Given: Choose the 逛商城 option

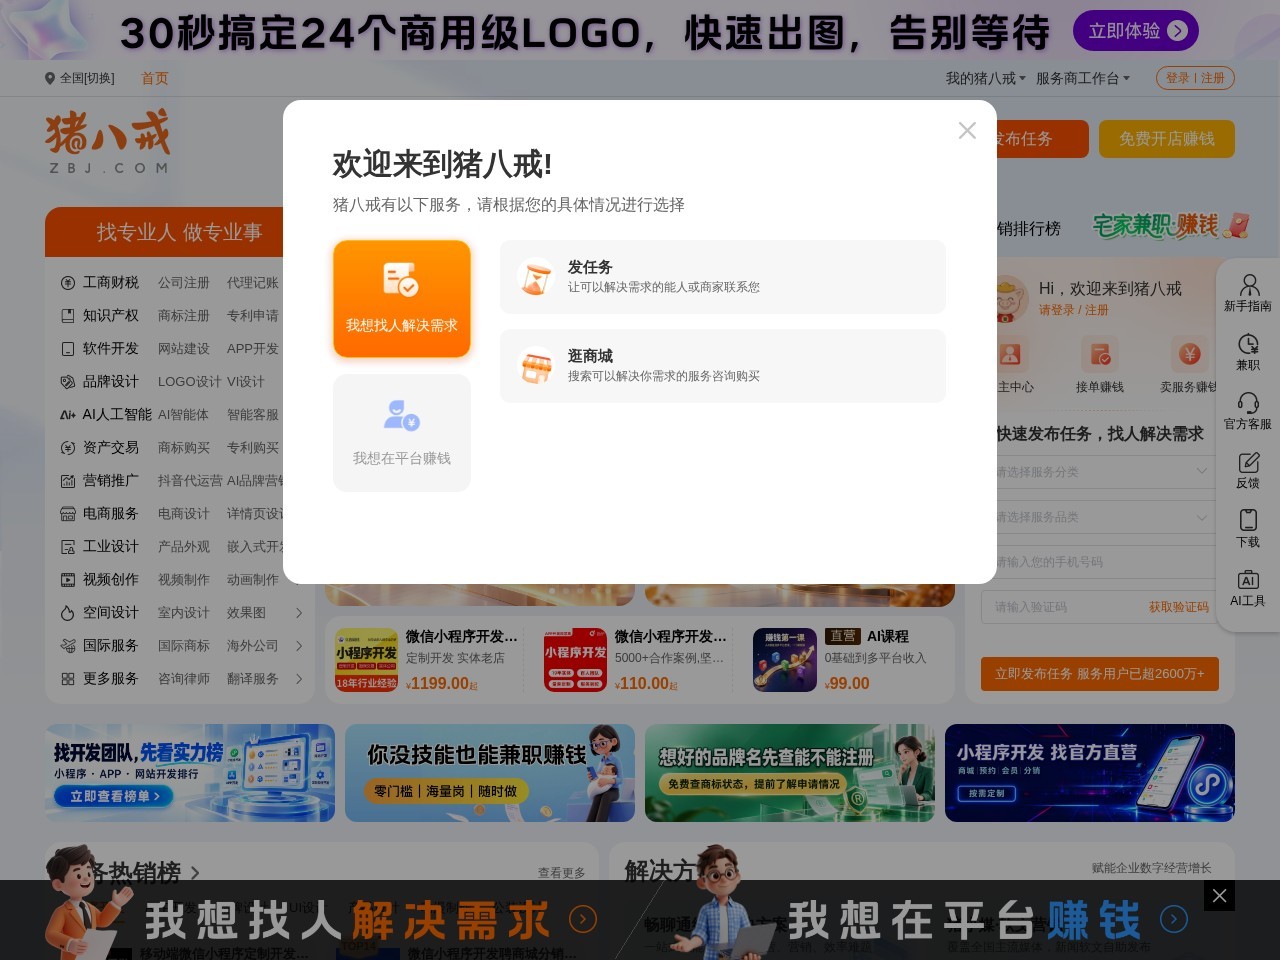Looking at the screenshot, I should [x=722, y=366].
